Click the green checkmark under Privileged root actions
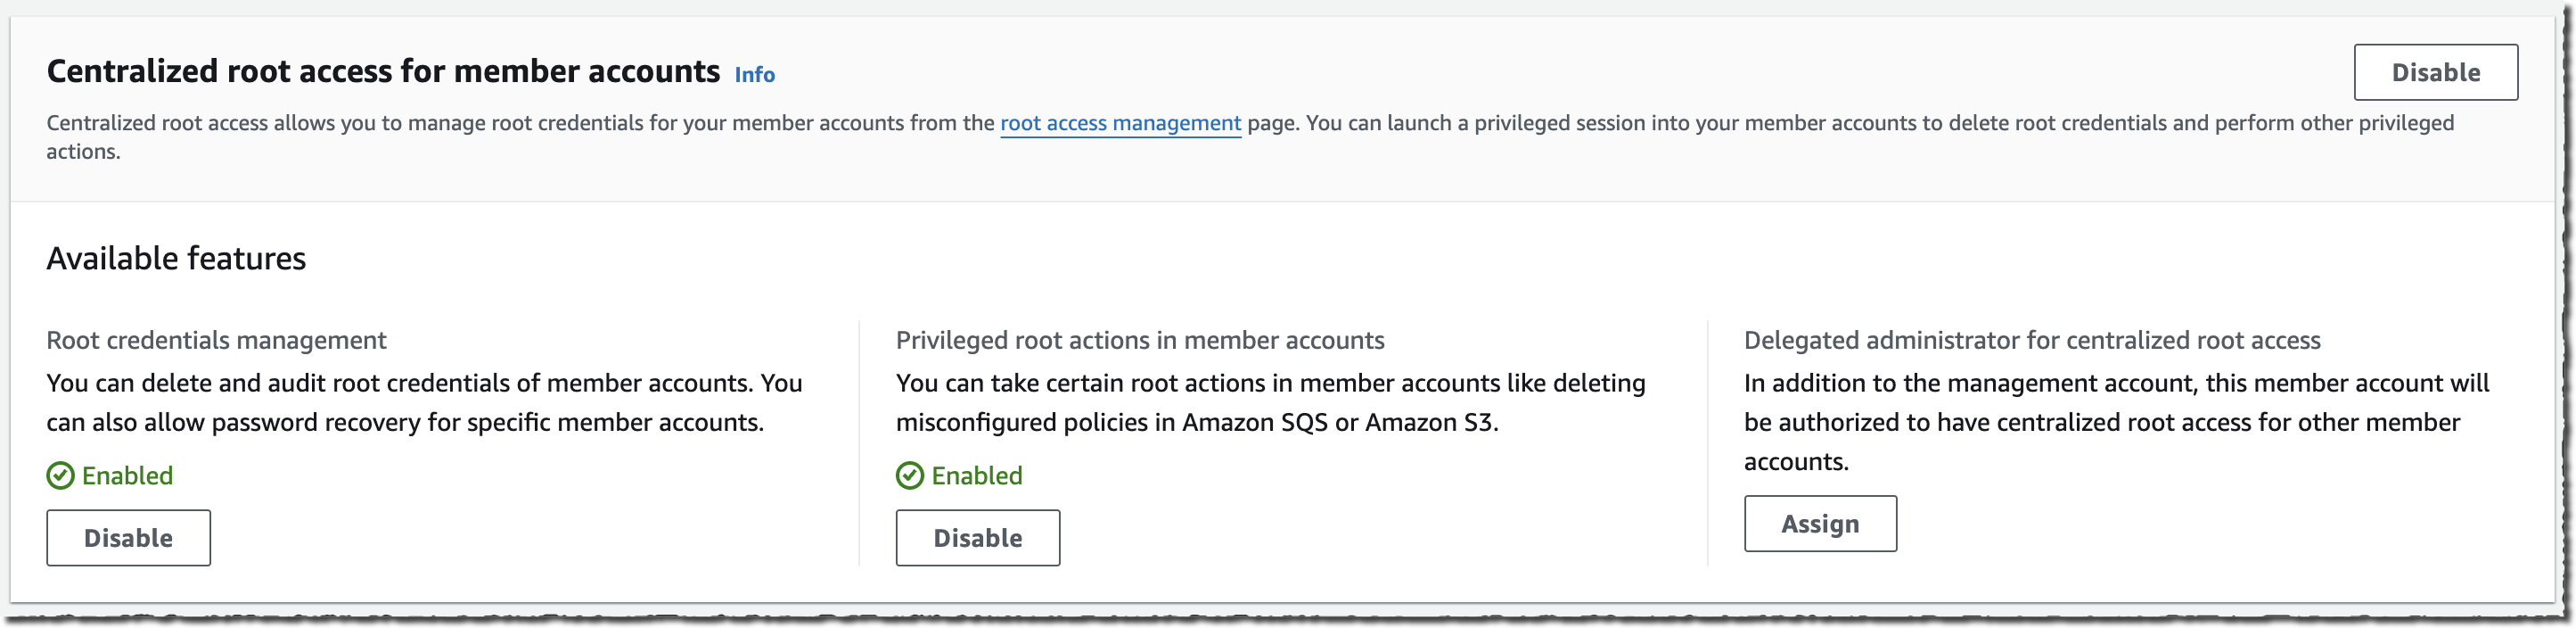 909,476
